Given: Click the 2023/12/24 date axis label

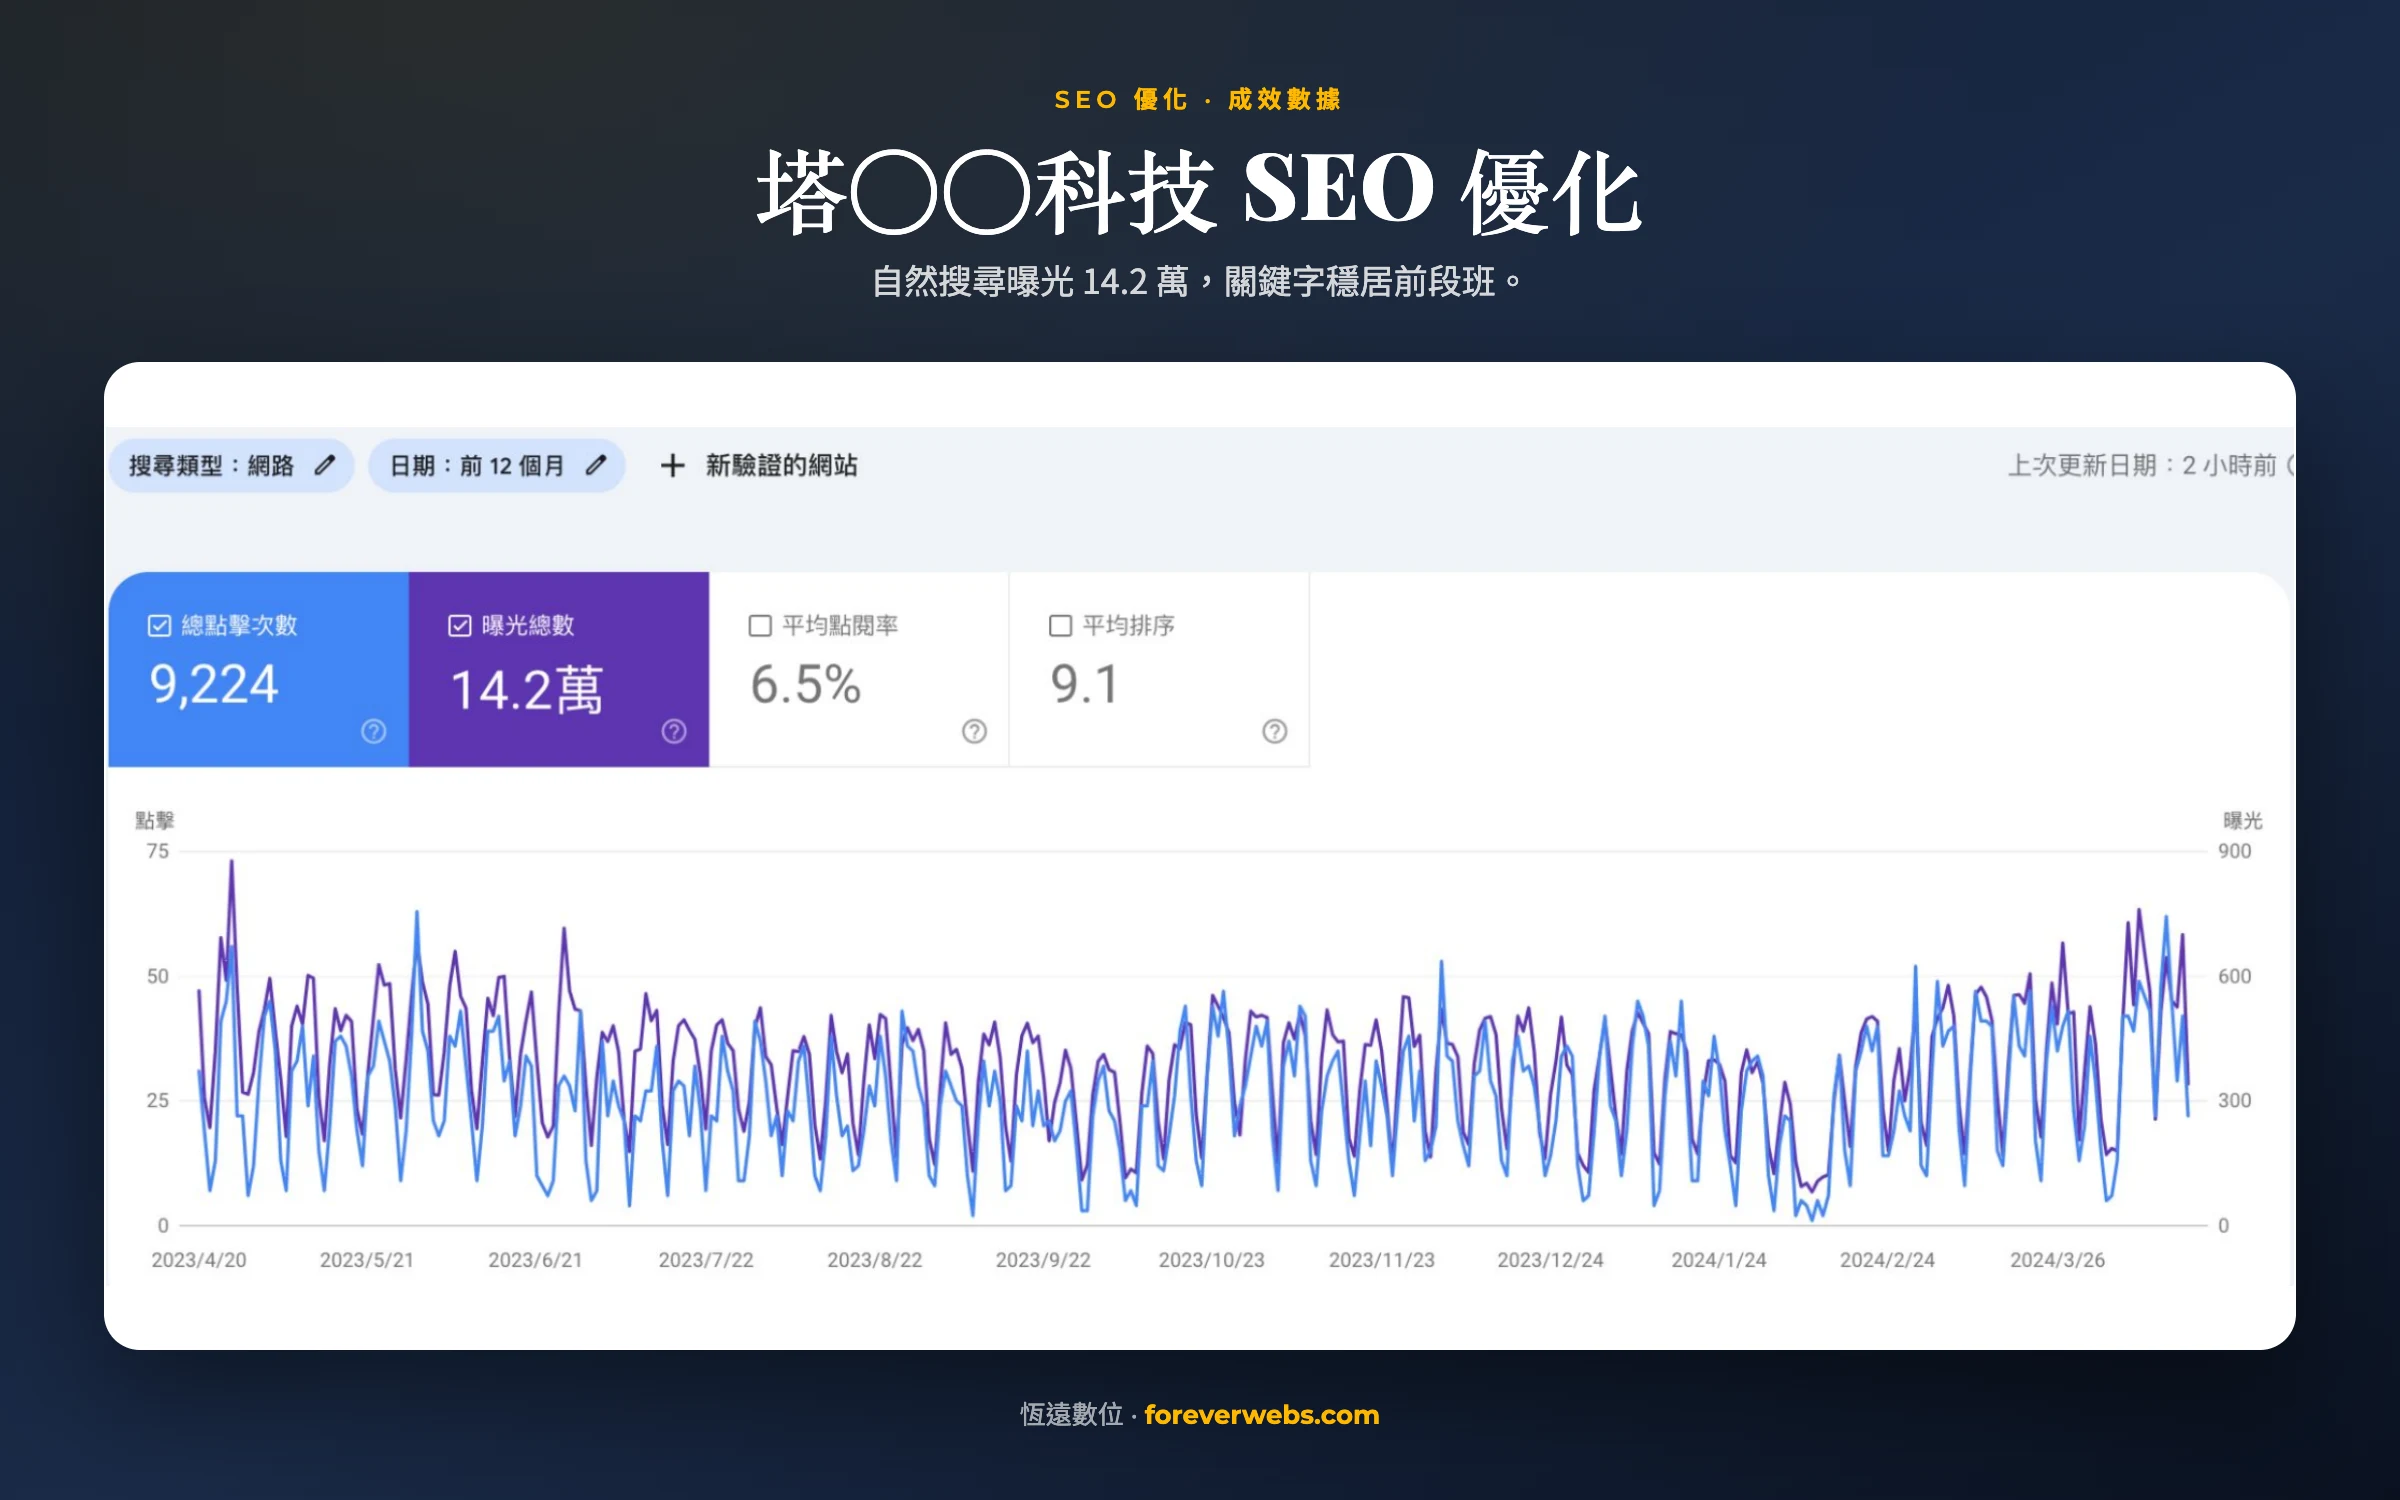Looking at the screenshot, I should pyautogui.click(x=1550, y=1260).
